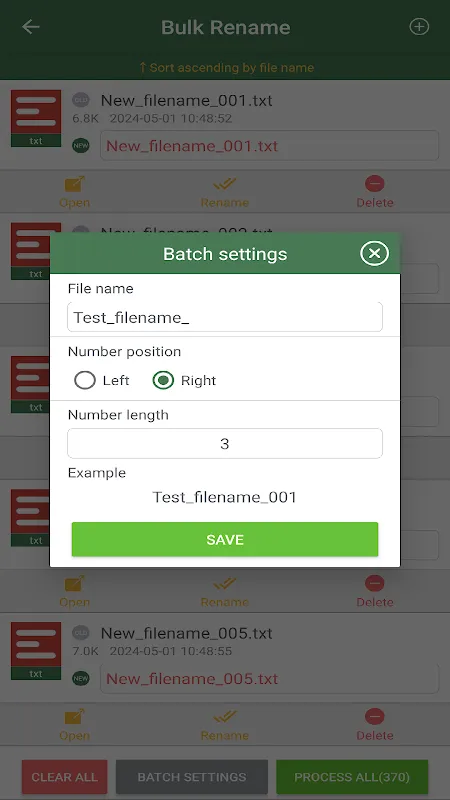Screen dimensions: 450x800
Task: Click the File name input field
Action: click(x=225, y=317)
